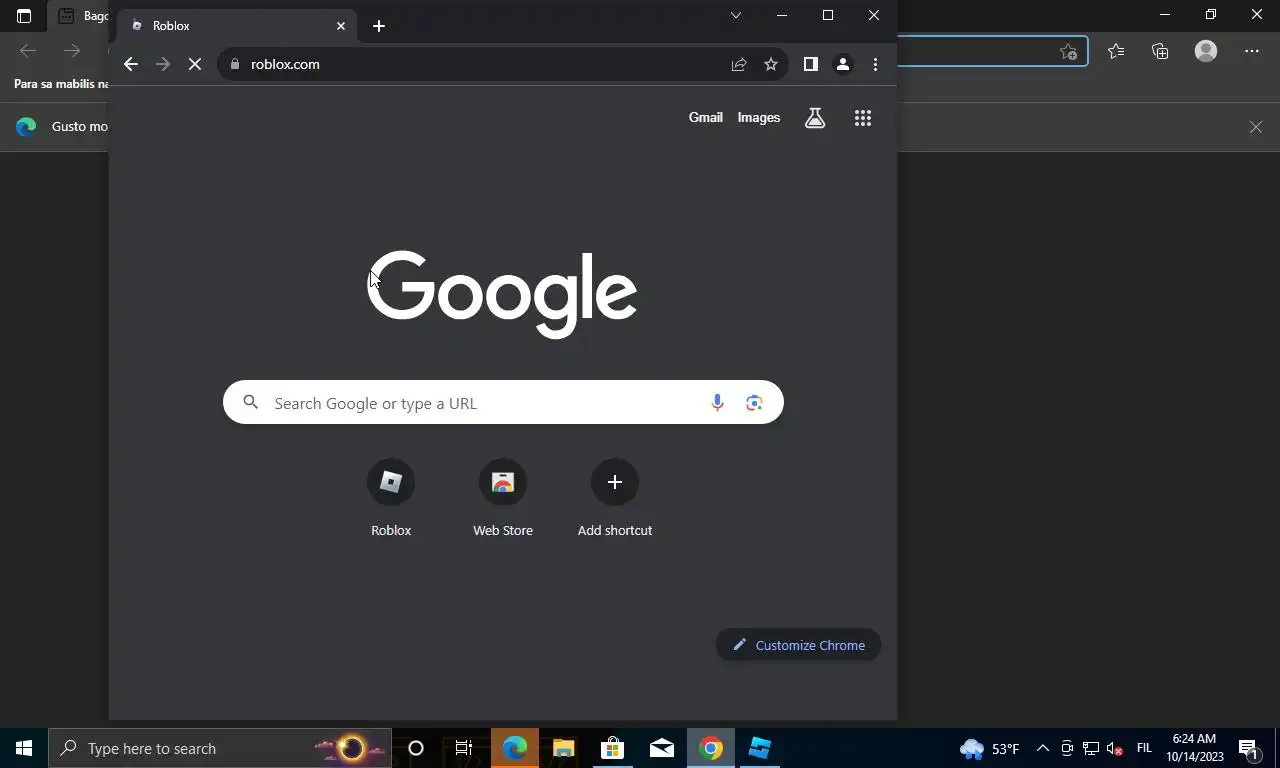Open Chrome's three-dot menu

coord(875,64)
